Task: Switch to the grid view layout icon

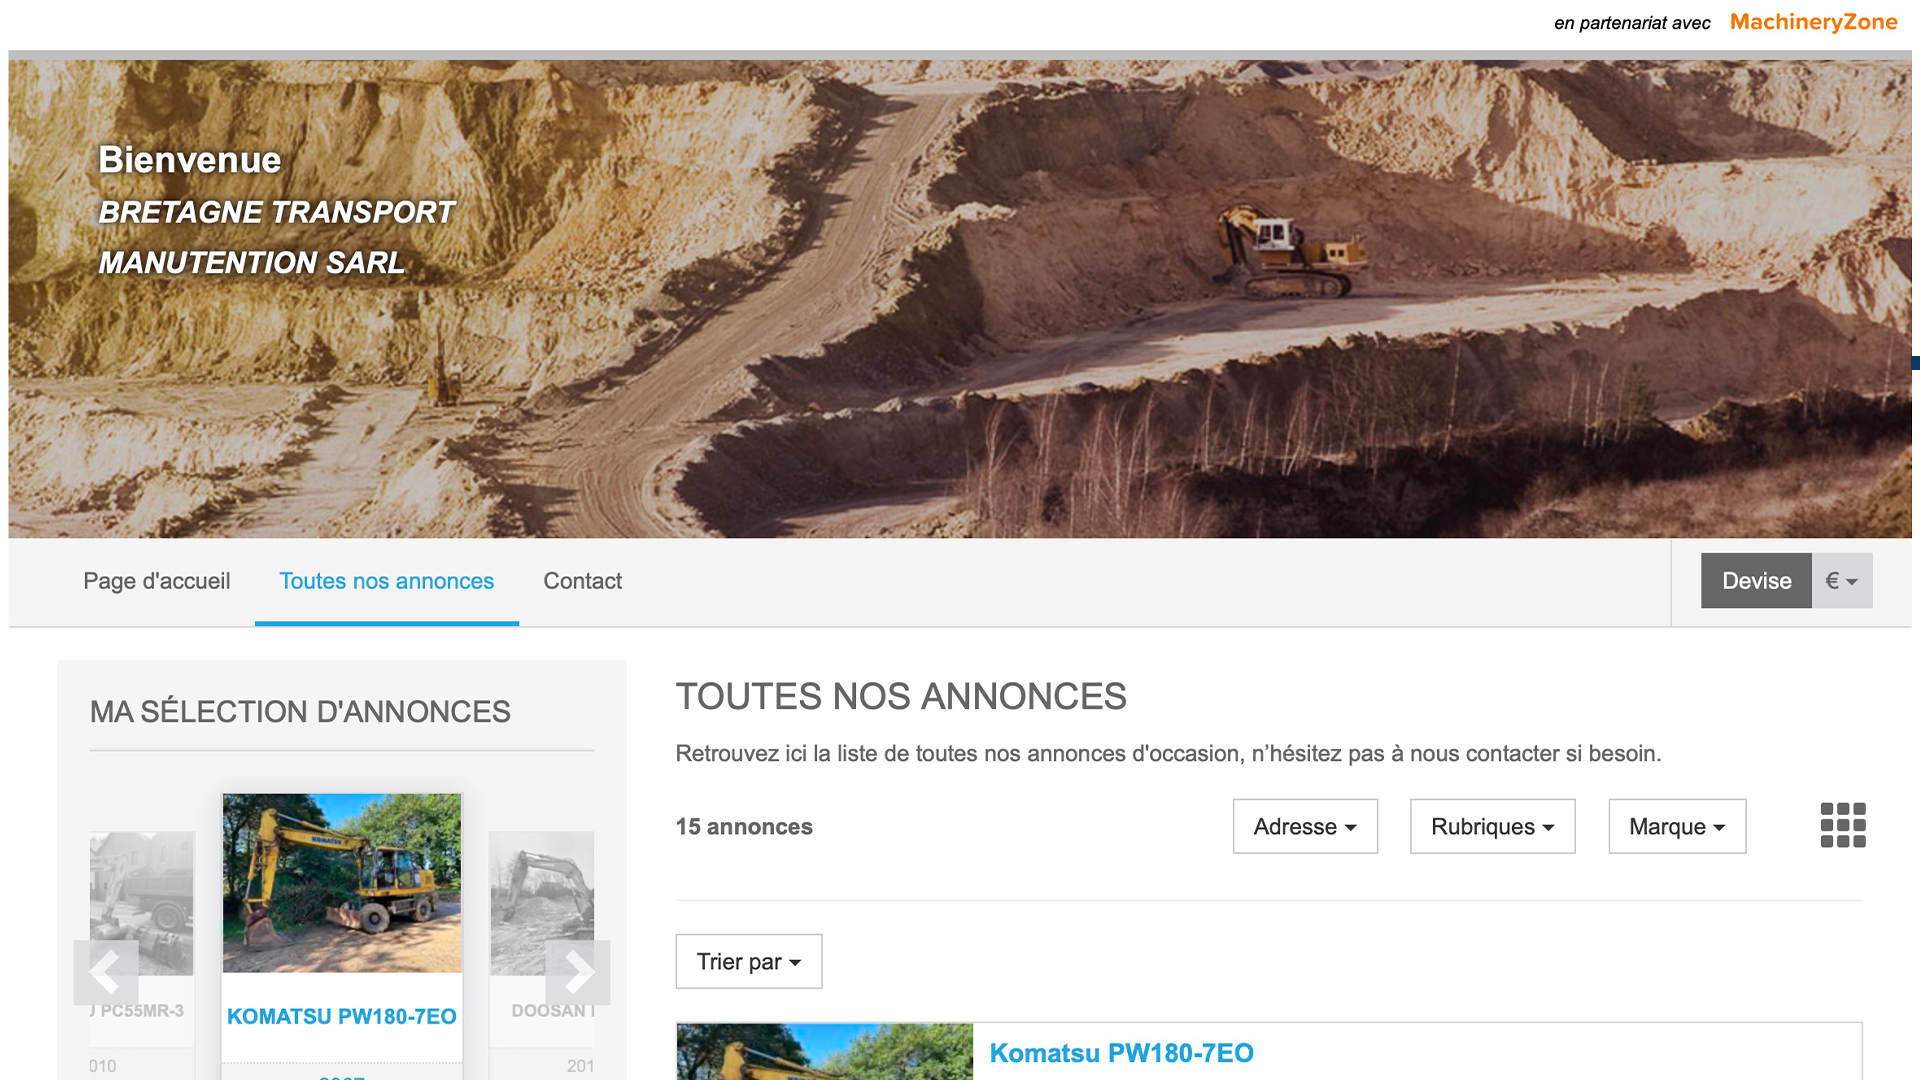Action: pos(1843,826)
